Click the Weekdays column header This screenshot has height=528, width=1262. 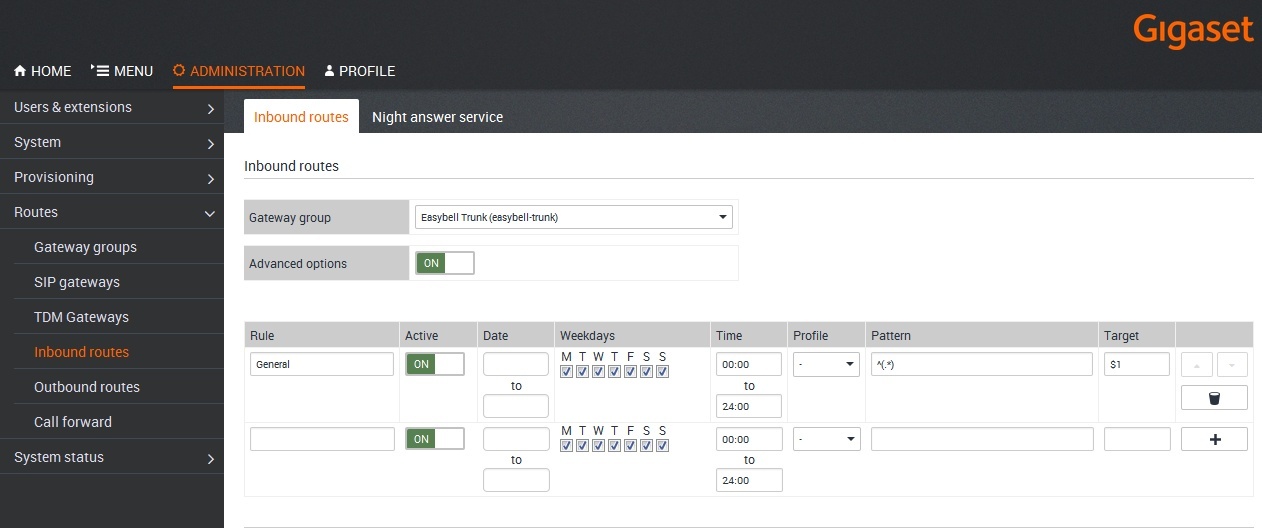coord(588,335)
